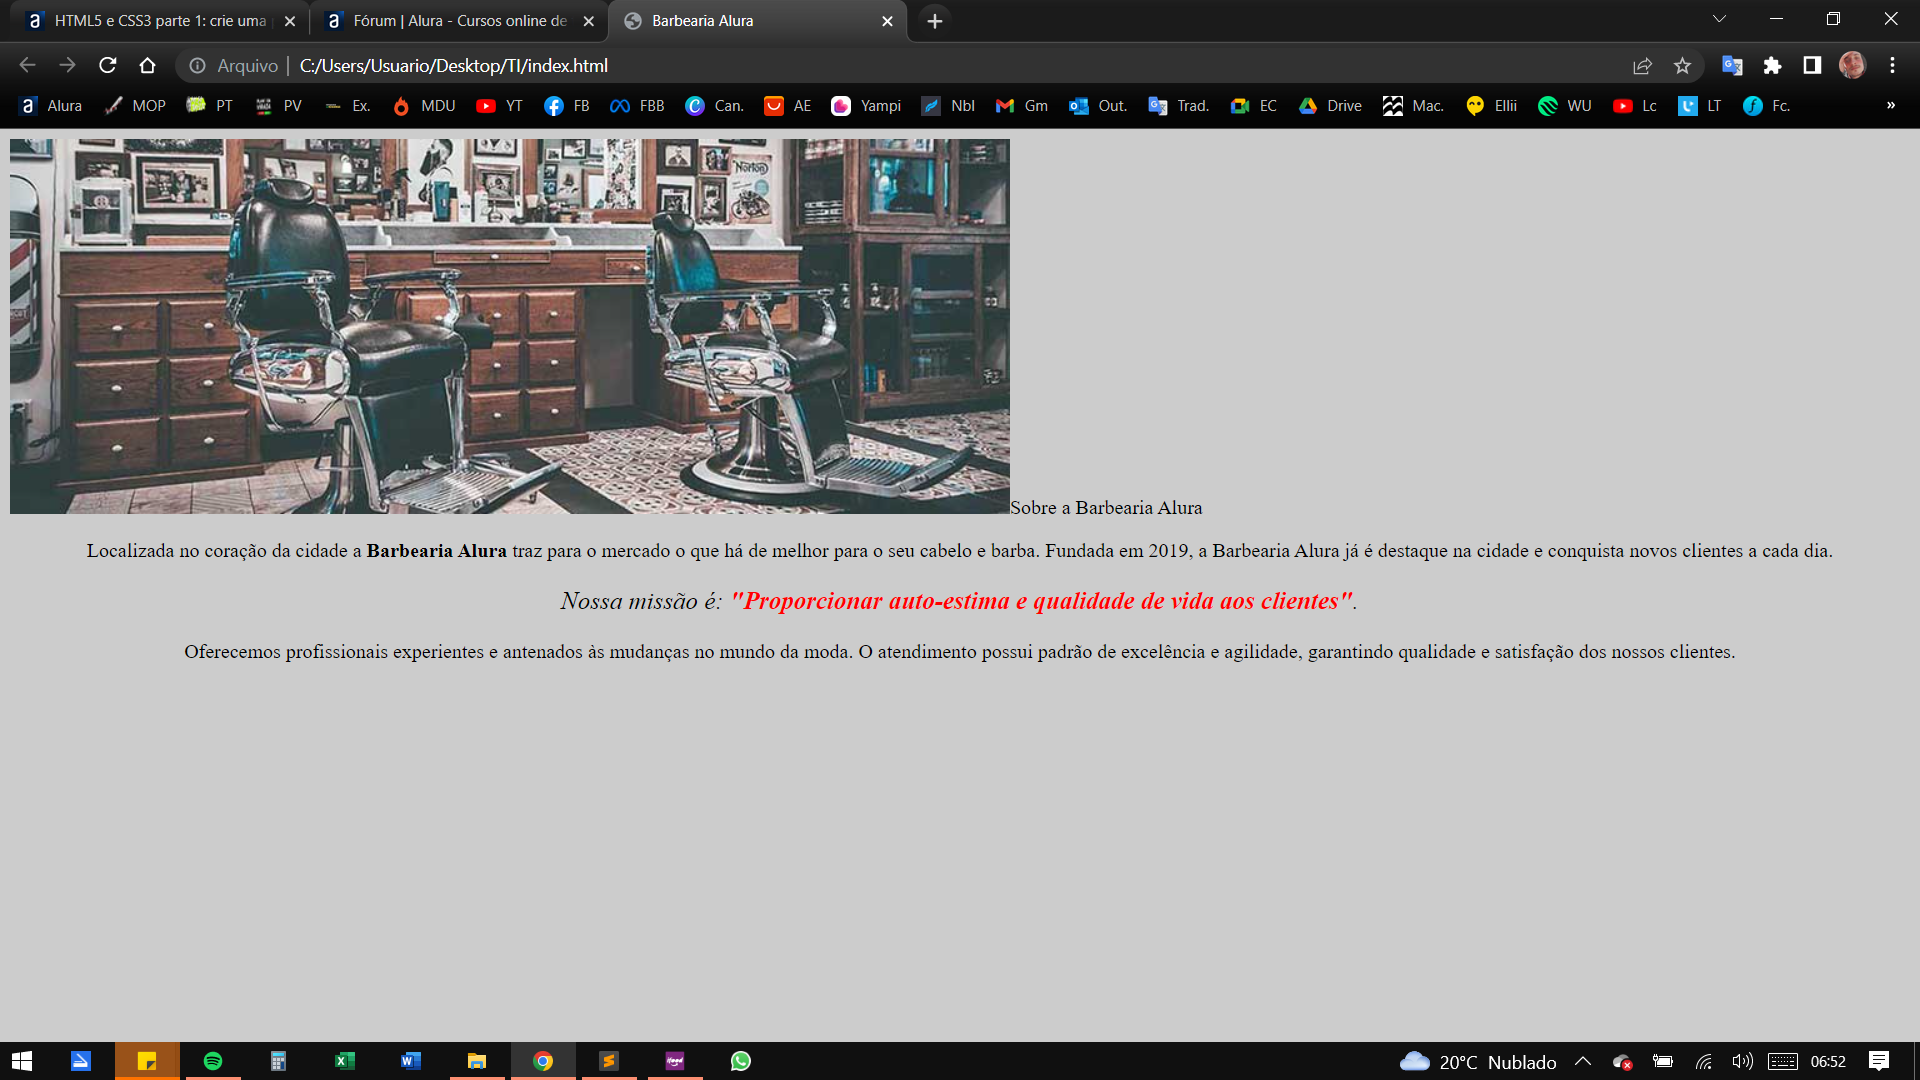The height and width of the screenshot is (1080, 1920).
Task: Open the Can. Canva bookmark
Action: click(x=715, y=106)
